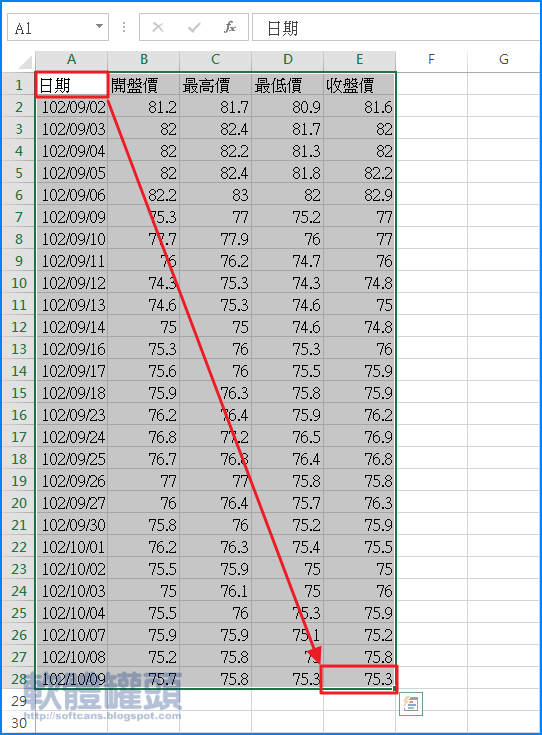The image size is (542, 735).
Task: Select the column D header
Action: (x=287, y=60)
